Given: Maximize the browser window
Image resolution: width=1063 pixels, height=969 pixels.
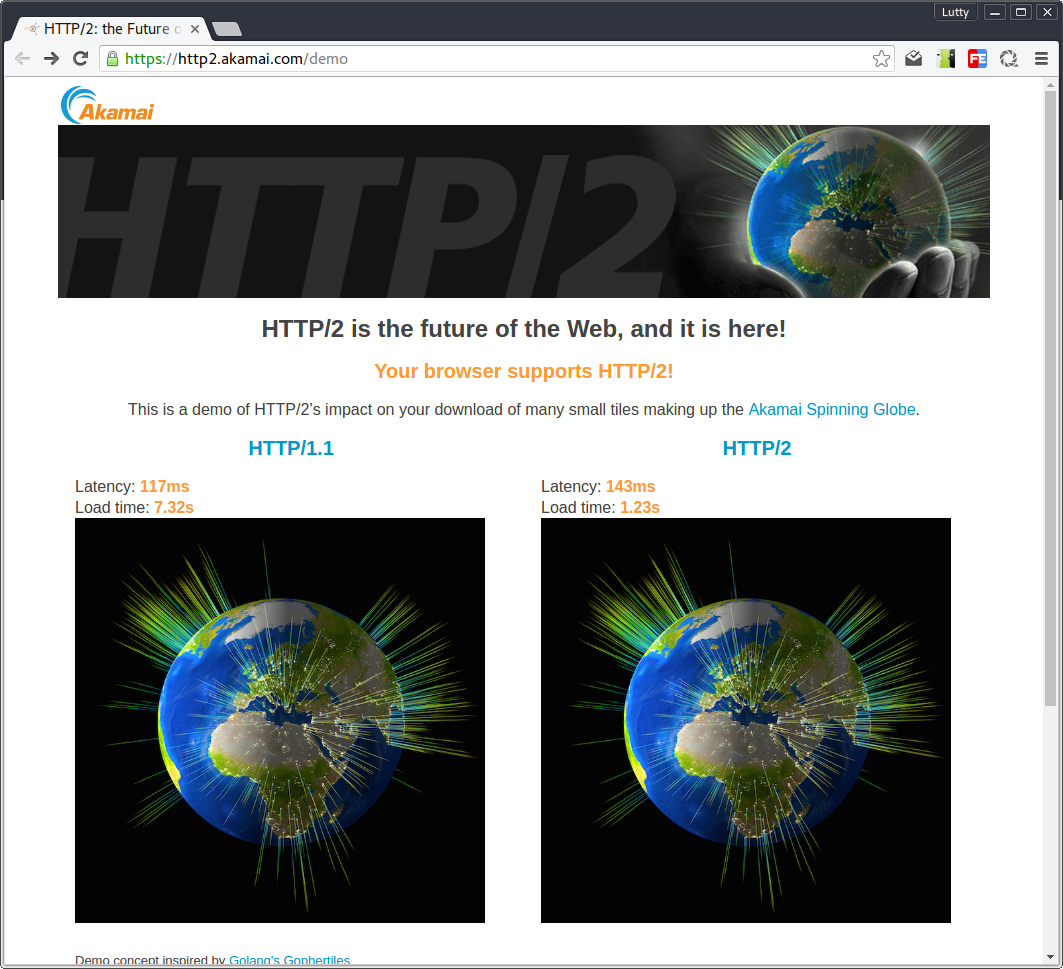Looking at the screenshot, I should click(x=1020, y=12).
